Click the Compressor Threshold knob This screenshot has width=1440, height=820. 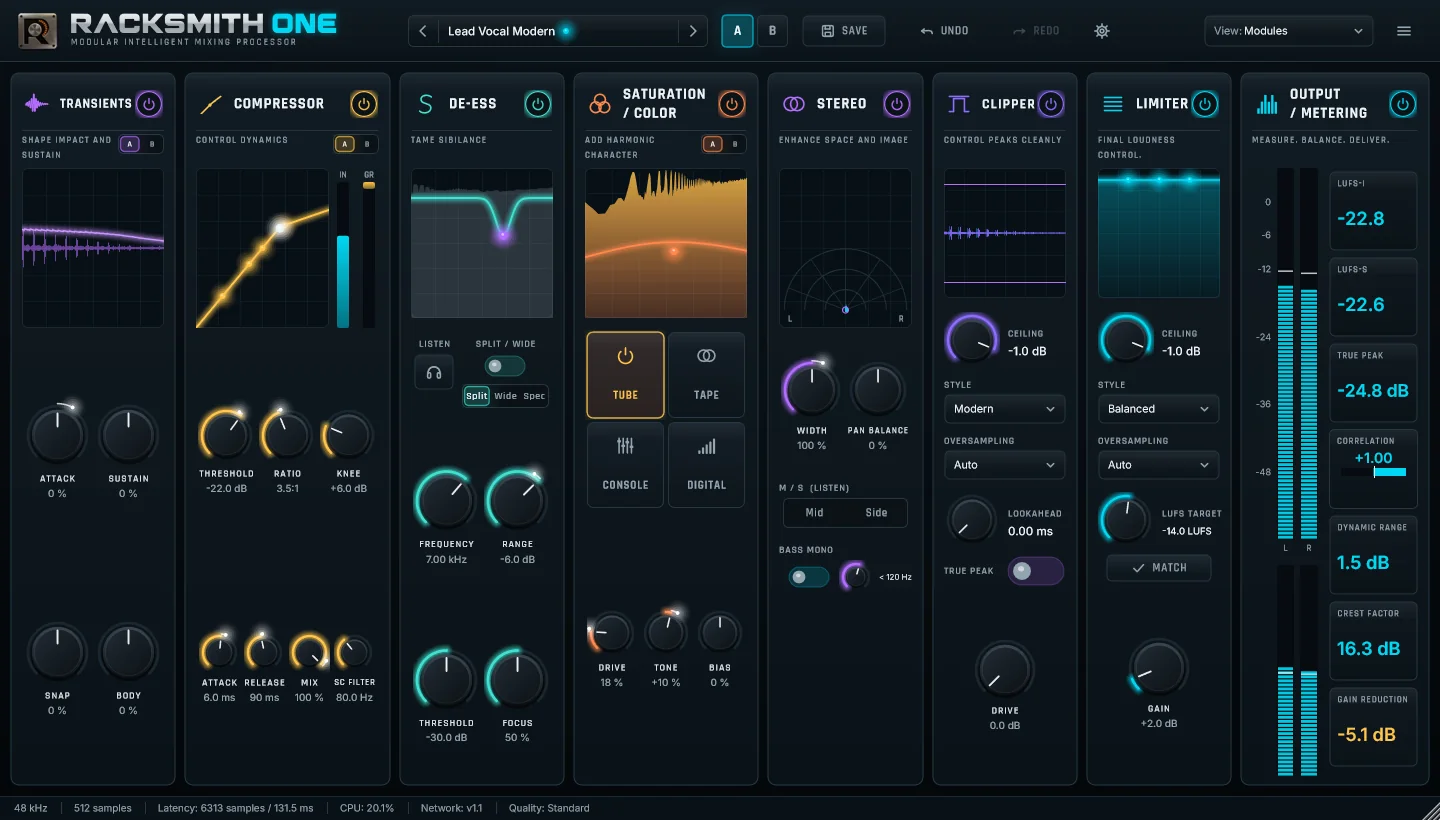tap(226, 436)
